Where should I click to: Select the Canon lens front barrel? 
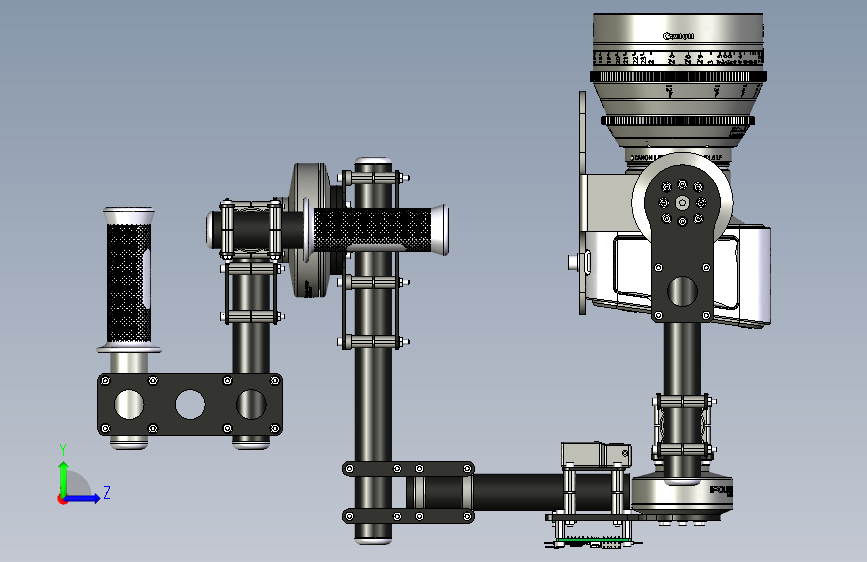click(x=678, y=32)
